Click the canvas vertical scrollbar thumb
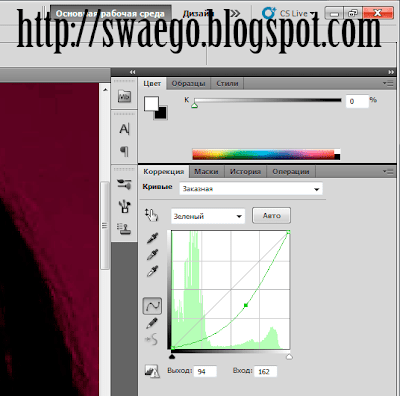Screen dimensions: 400x396 tap(105, 225)
